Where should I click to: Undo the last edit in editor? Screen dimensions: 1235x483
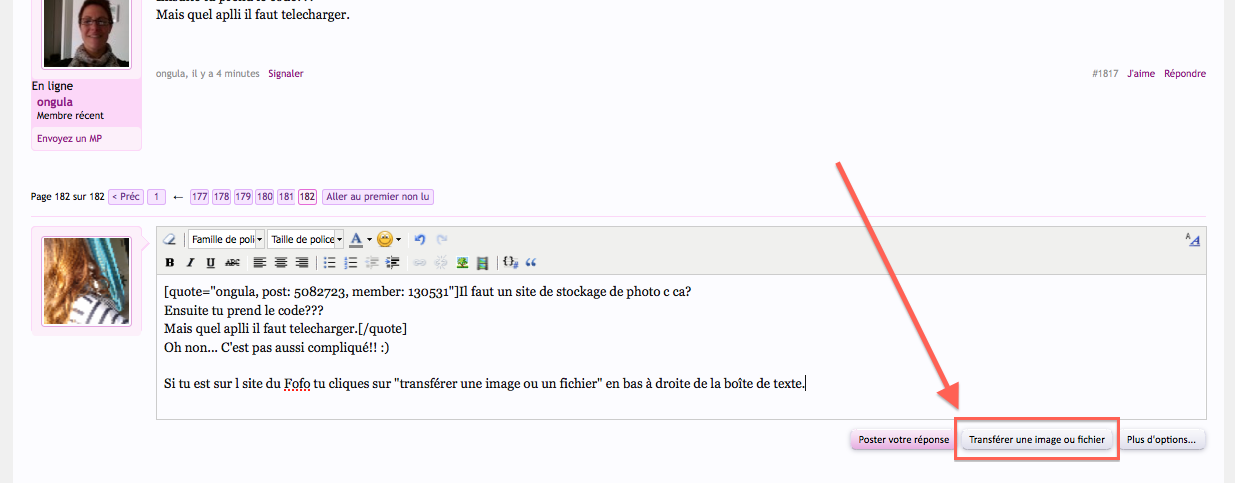(420, 240)
